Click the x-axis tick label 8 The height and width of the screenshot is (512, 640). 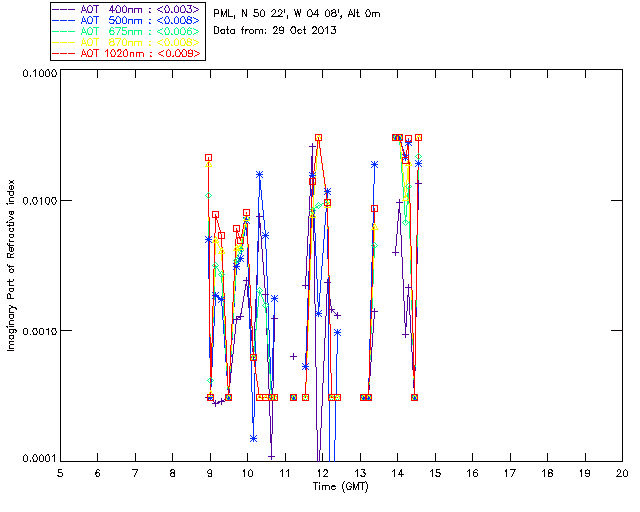pos(173,473)
